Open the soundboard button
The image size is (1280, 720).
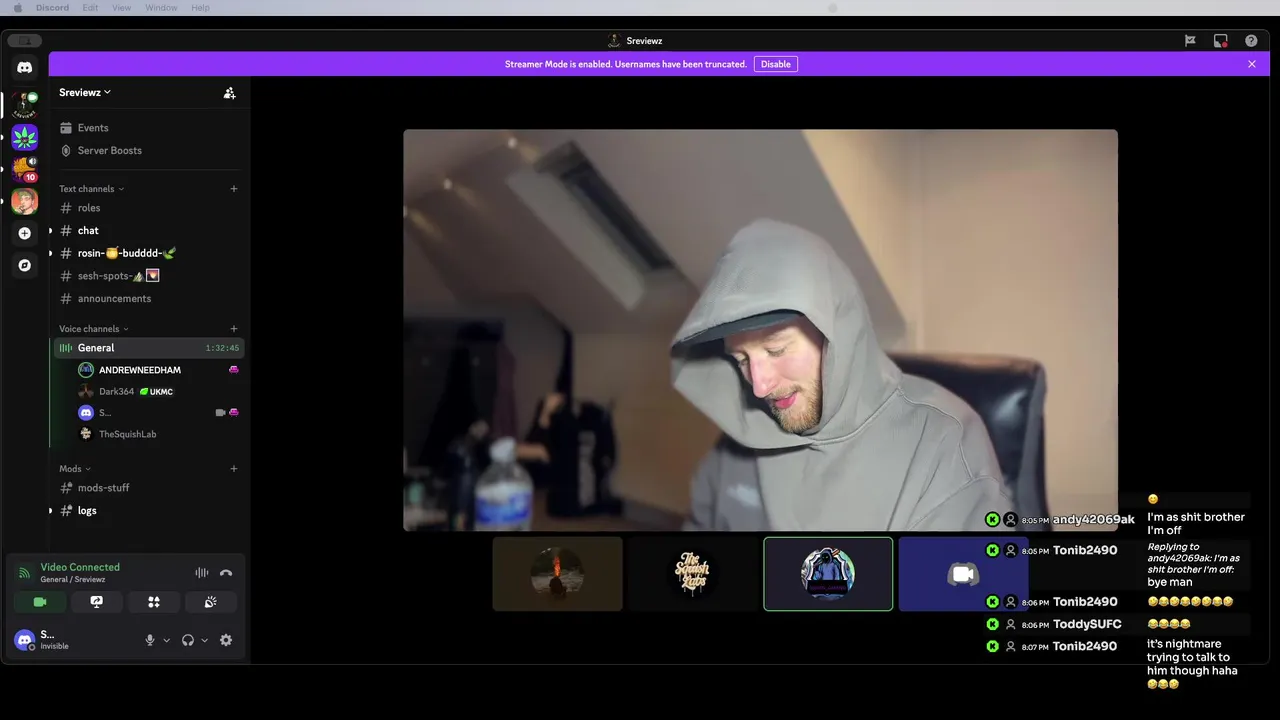tap(210, 602)
